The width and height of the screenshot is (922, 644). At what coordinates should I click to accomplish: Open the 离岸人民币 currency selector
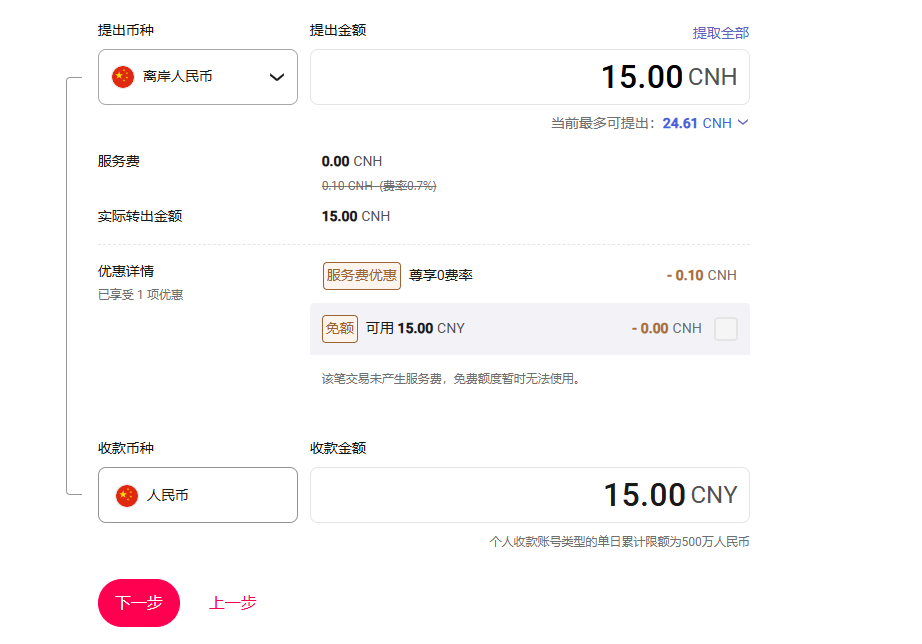[x=197, y=77]
